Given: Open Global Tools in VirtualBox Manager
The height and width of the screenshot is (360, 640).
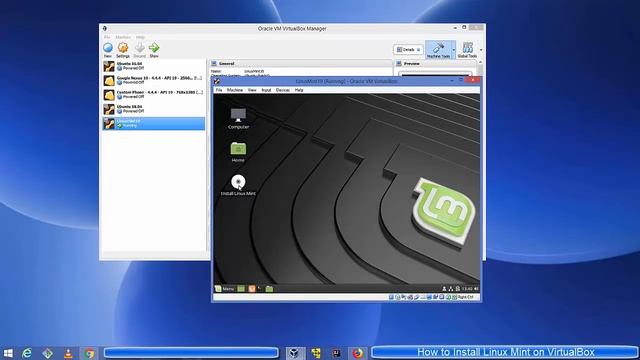Looking at the screenshot, I should pyautogui.click(x=467, y=50).
